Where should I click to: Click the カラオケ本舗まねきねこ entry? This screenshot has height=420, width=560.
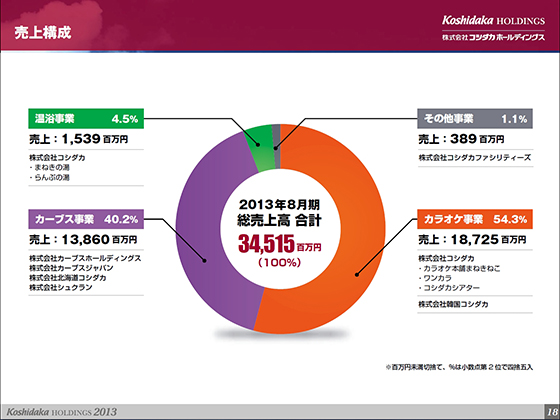[460, 268]
